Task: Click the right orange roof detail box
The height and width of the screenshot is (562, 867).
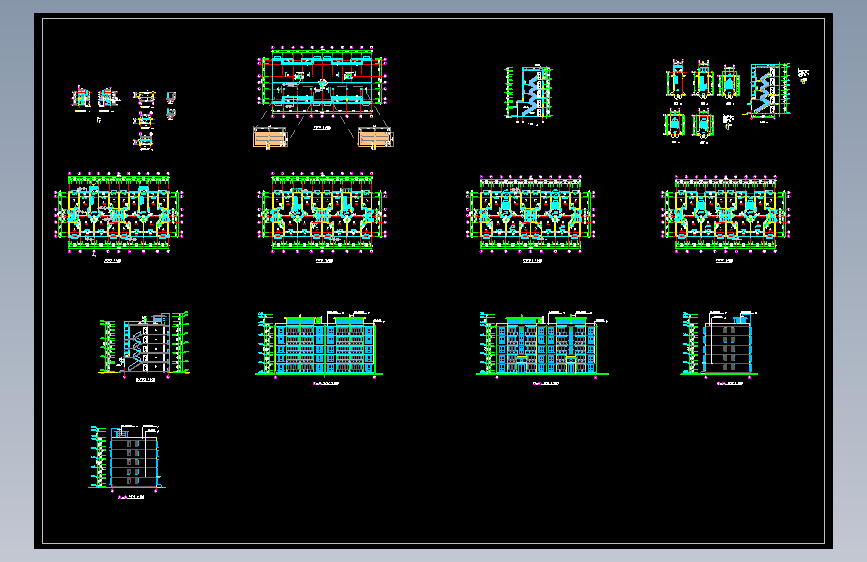Action: pos(375,137)
